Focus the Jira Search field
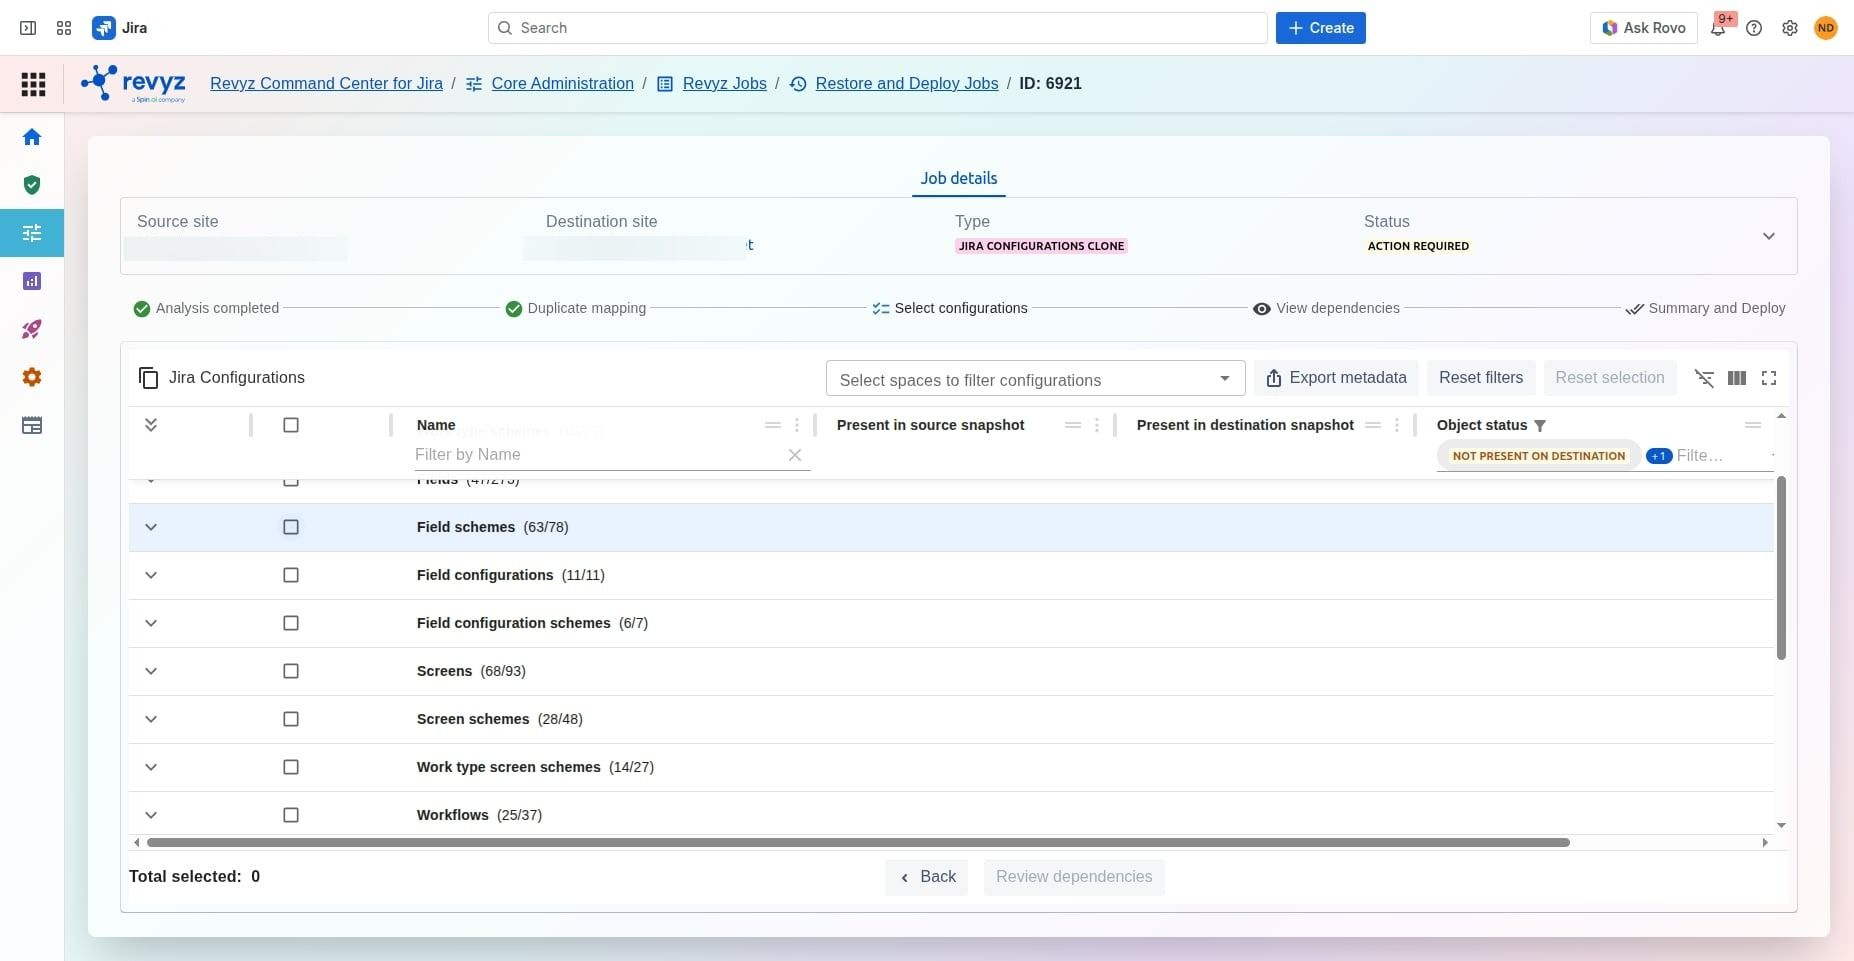The width and height of the screenshot is (1854, 961). [878, 28]
